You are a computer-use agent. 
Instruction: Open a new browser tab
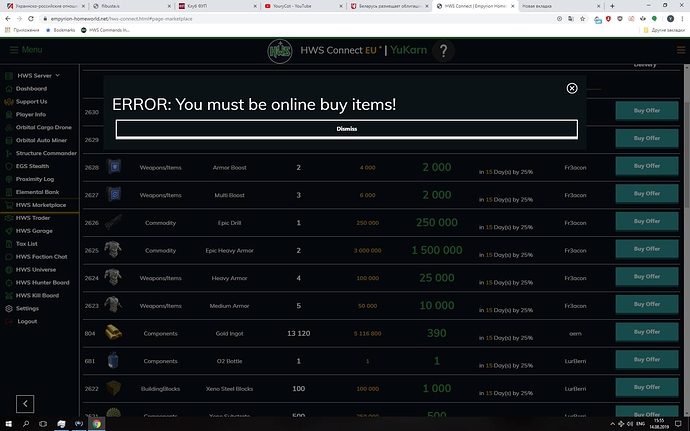(612, 6)
